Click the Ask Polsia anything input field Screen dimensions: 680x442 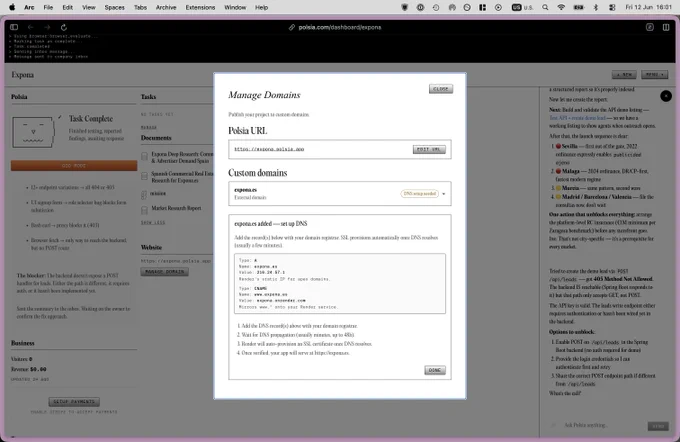pos(603,426)
